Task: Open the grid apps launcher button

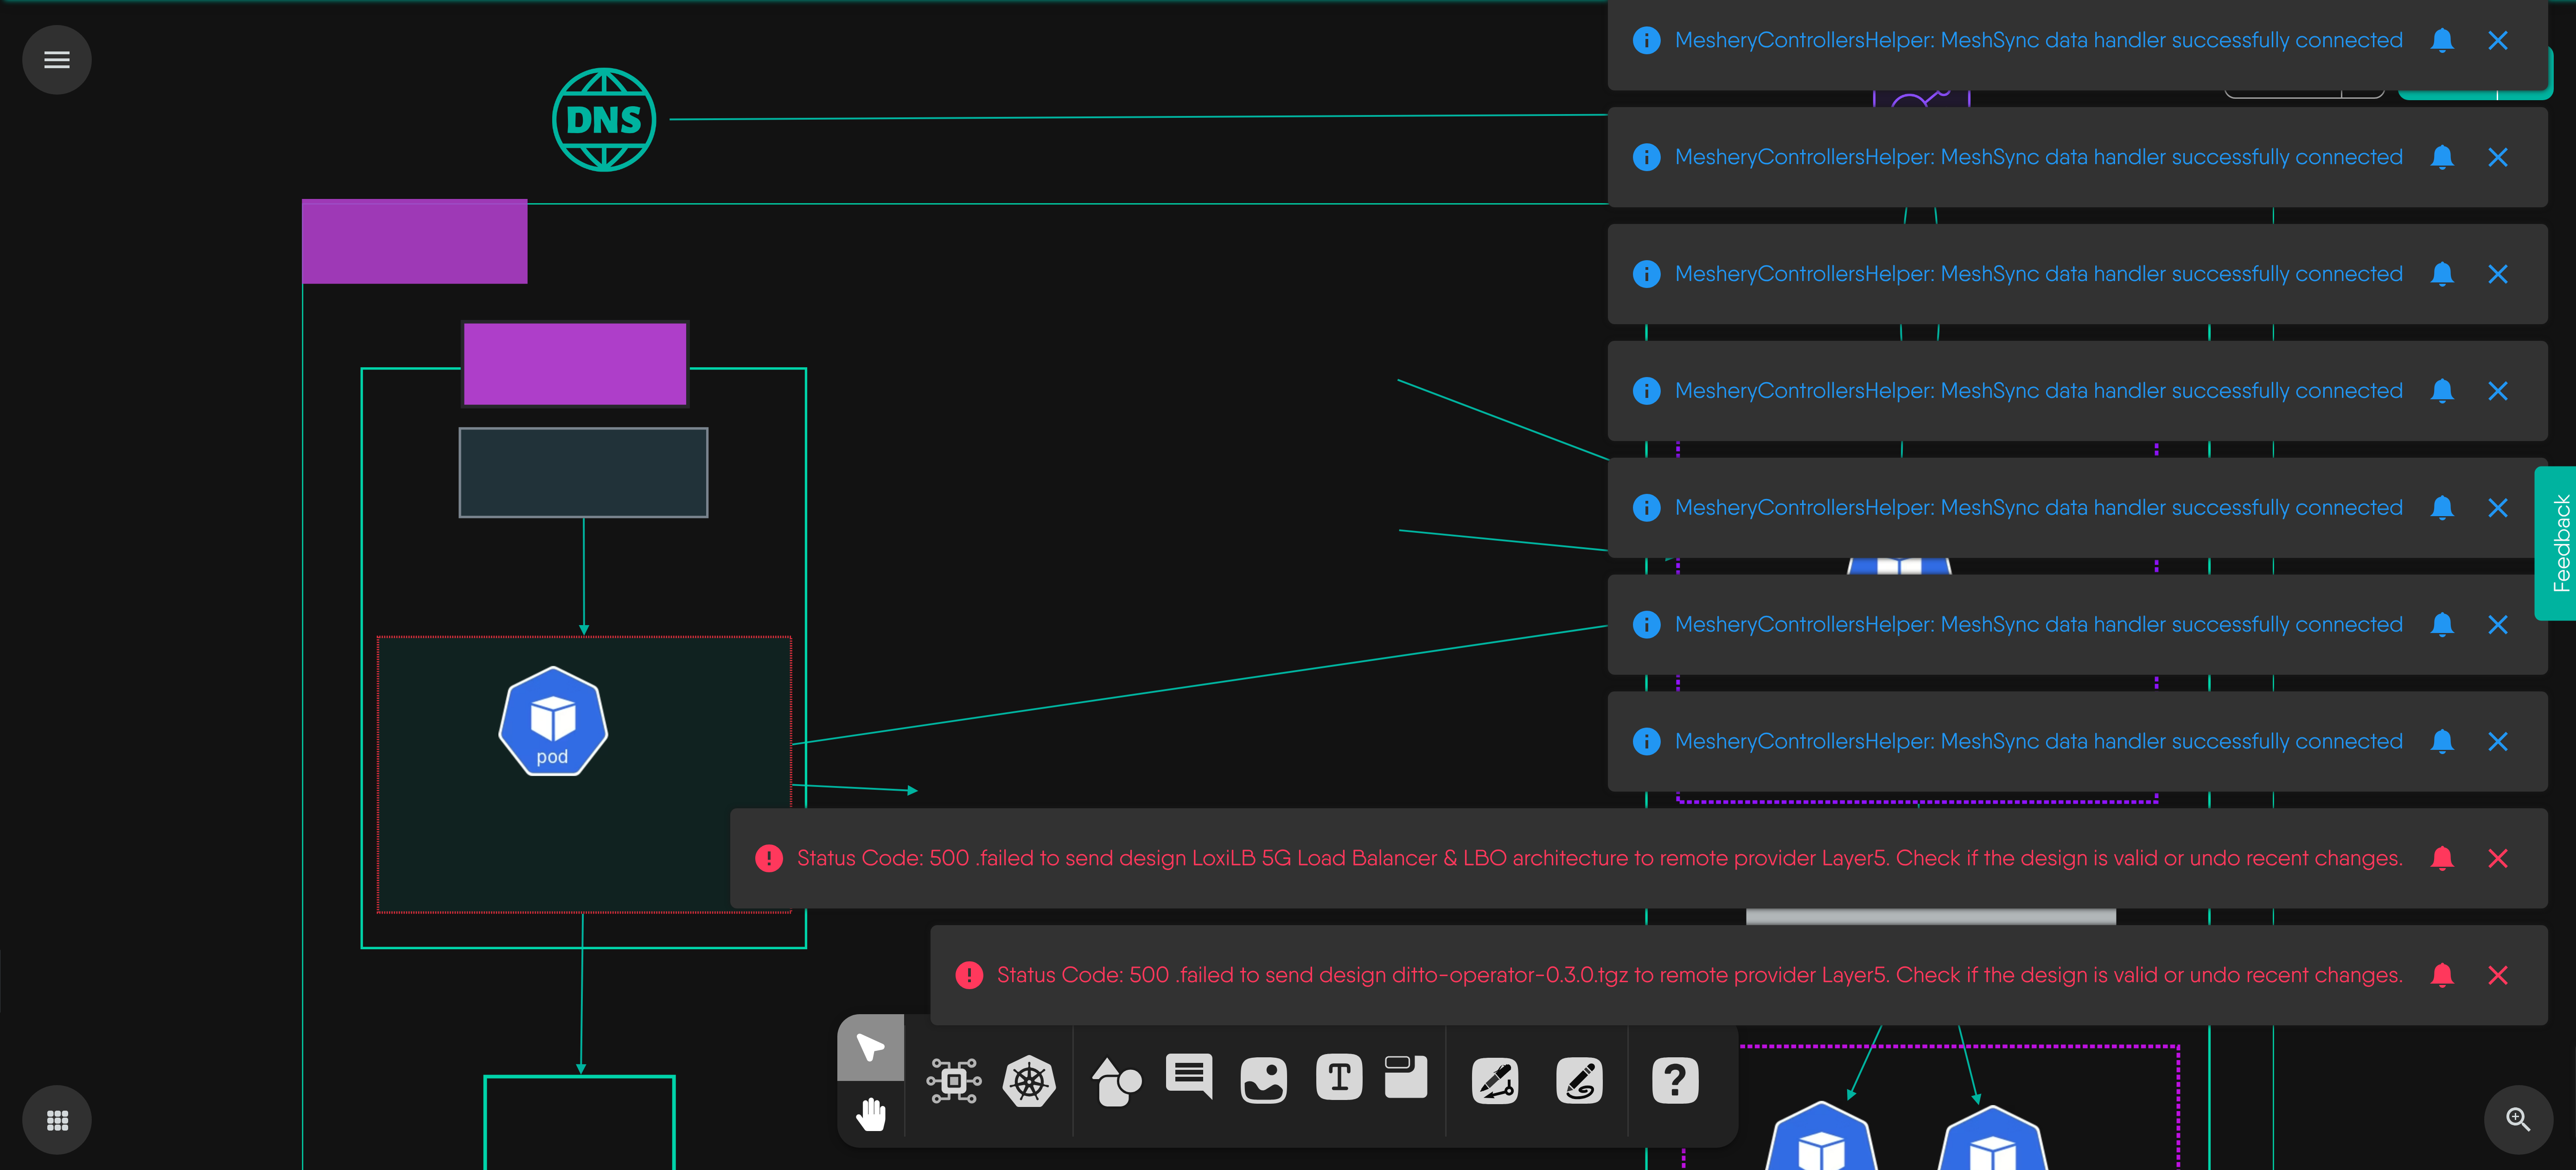Action: [57, 1120]
